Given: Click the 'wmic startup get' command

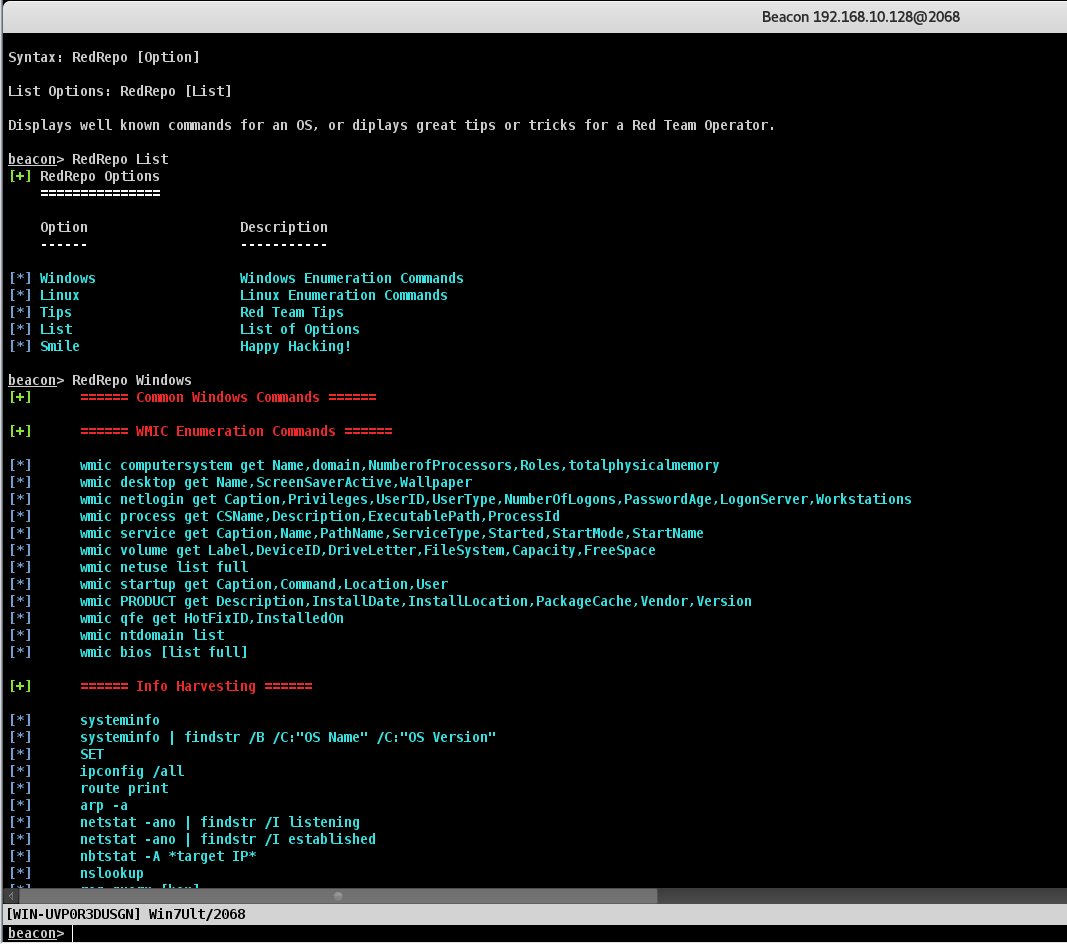Looking at the screenshot, I should (x=264, y=585).
